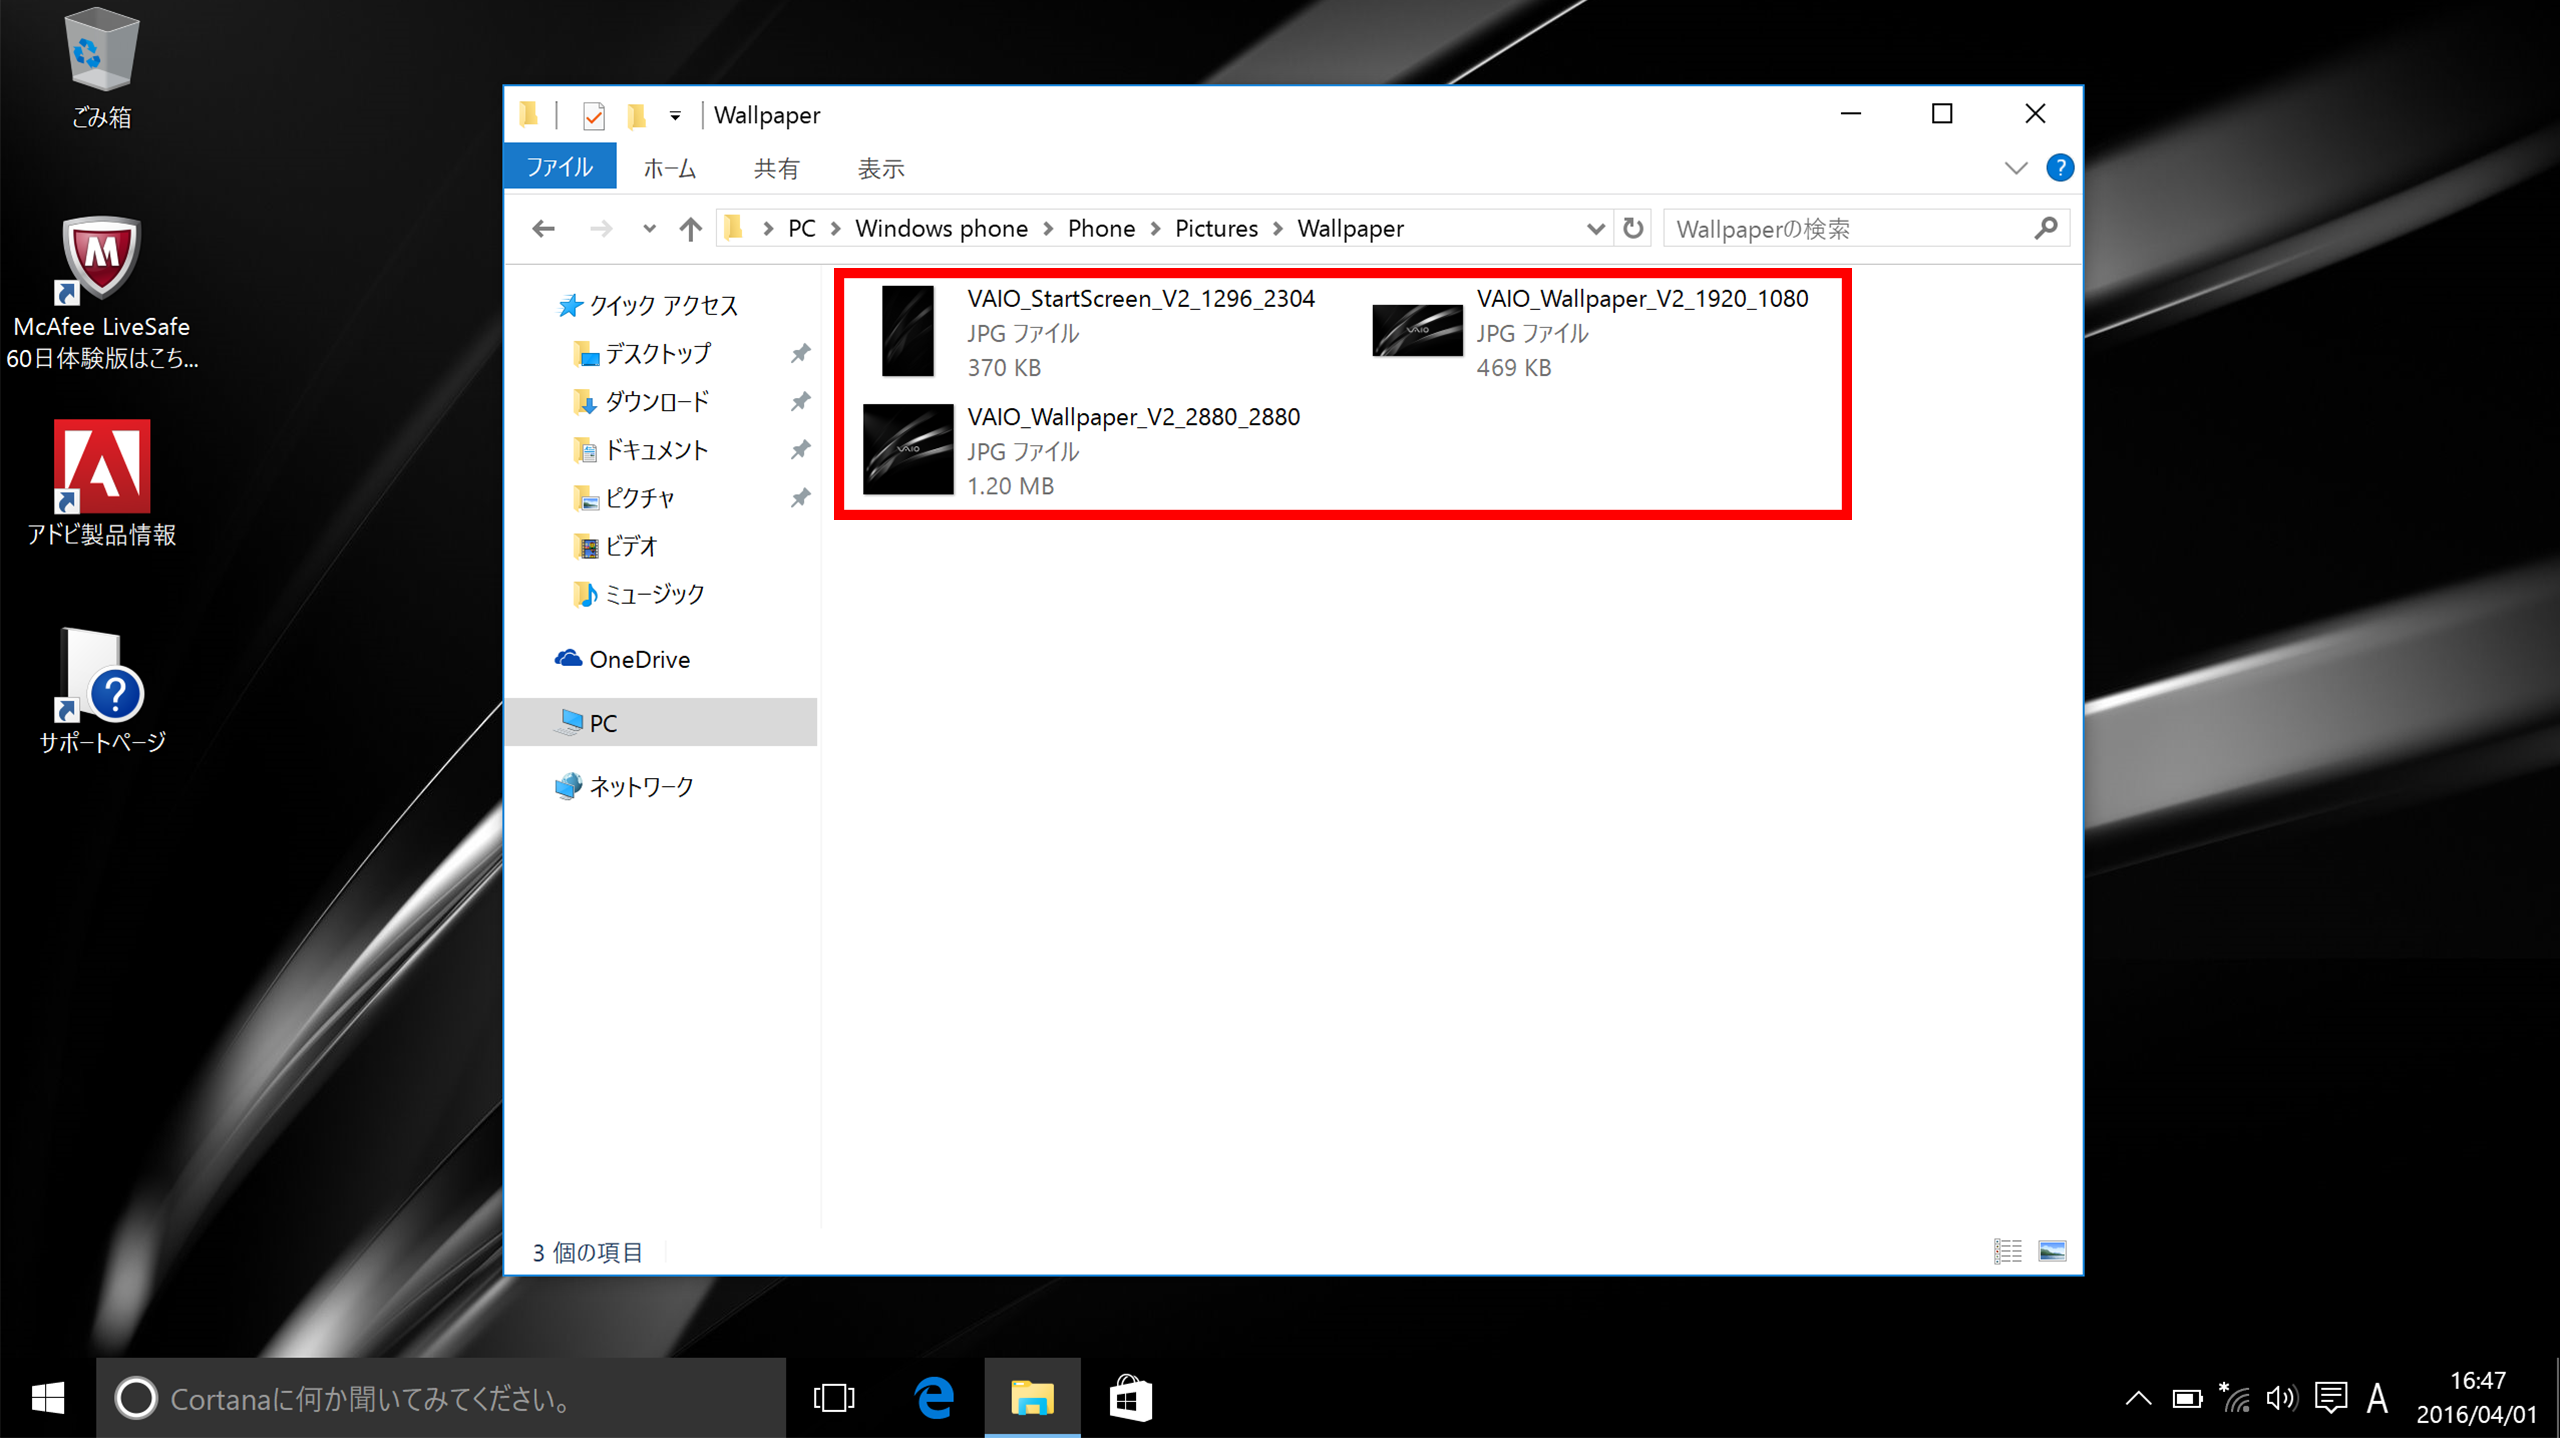Switch to the View ribbon tab
Viewport: 2560px width, 1440px height.
coord(881,168)
